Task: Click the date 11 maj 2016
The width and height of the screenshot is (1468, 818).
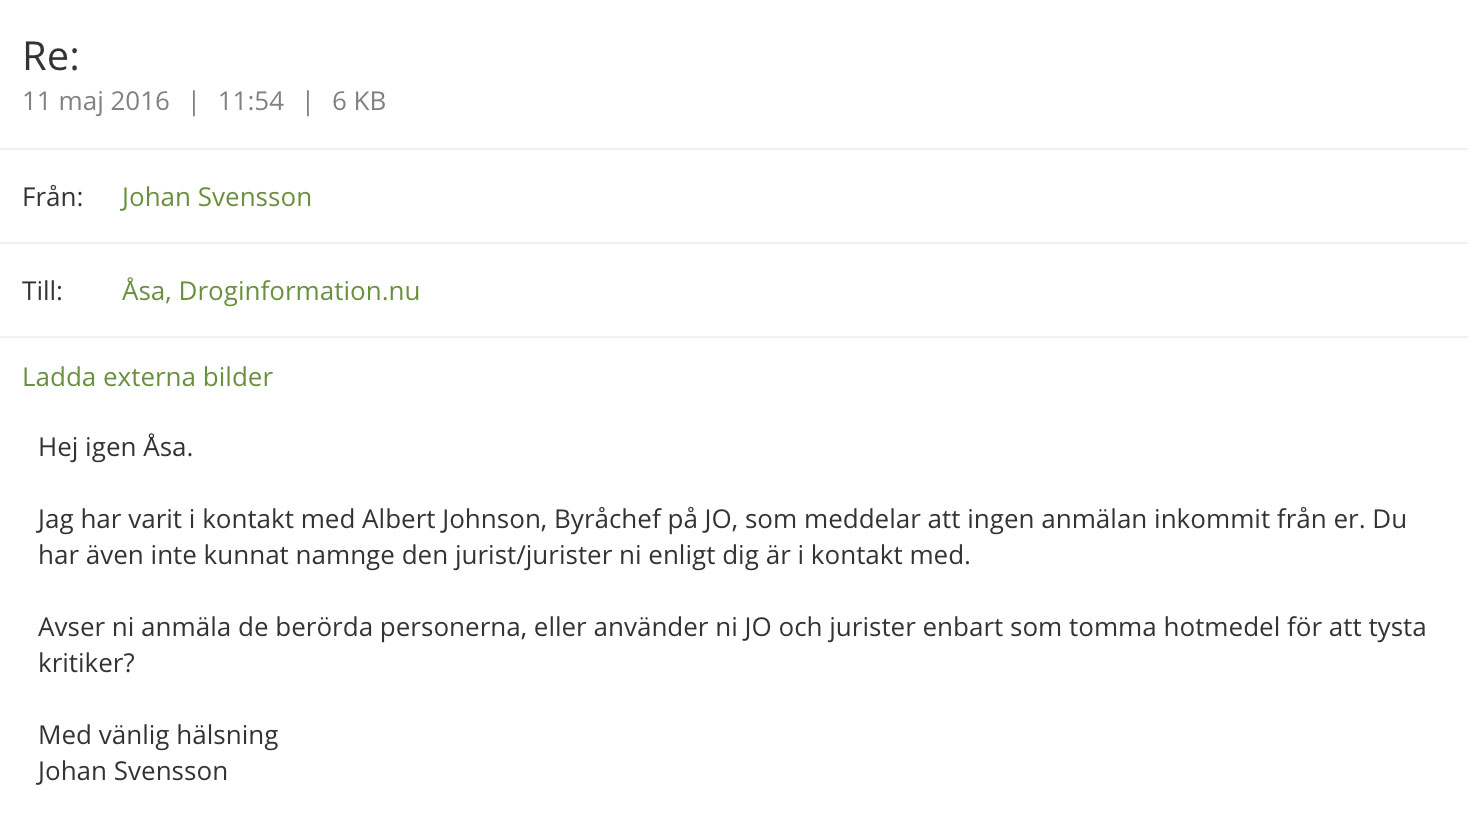Action: (x=96, y=101)
